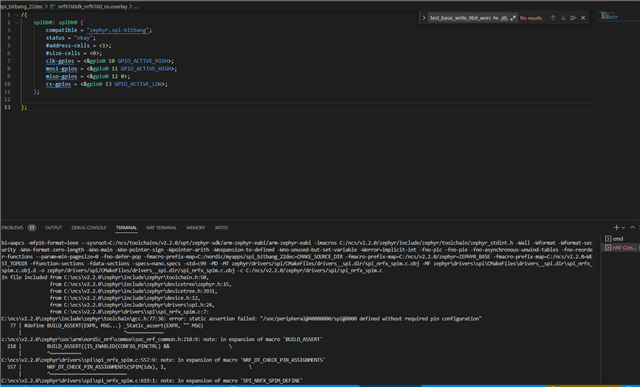Open the DEBUG CONSOLE tab
The image size is (640, 387).
[89, 227]
